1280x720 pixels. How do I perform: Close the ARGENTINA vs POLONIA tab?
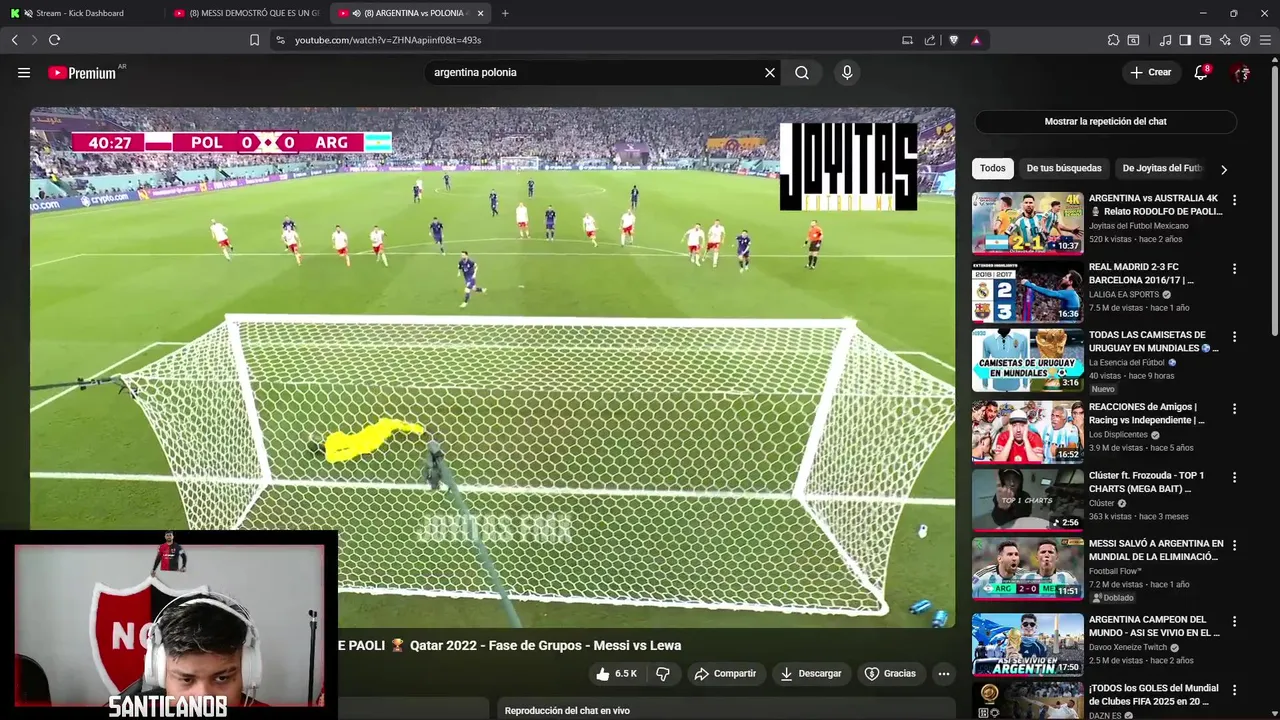(481, 13)
